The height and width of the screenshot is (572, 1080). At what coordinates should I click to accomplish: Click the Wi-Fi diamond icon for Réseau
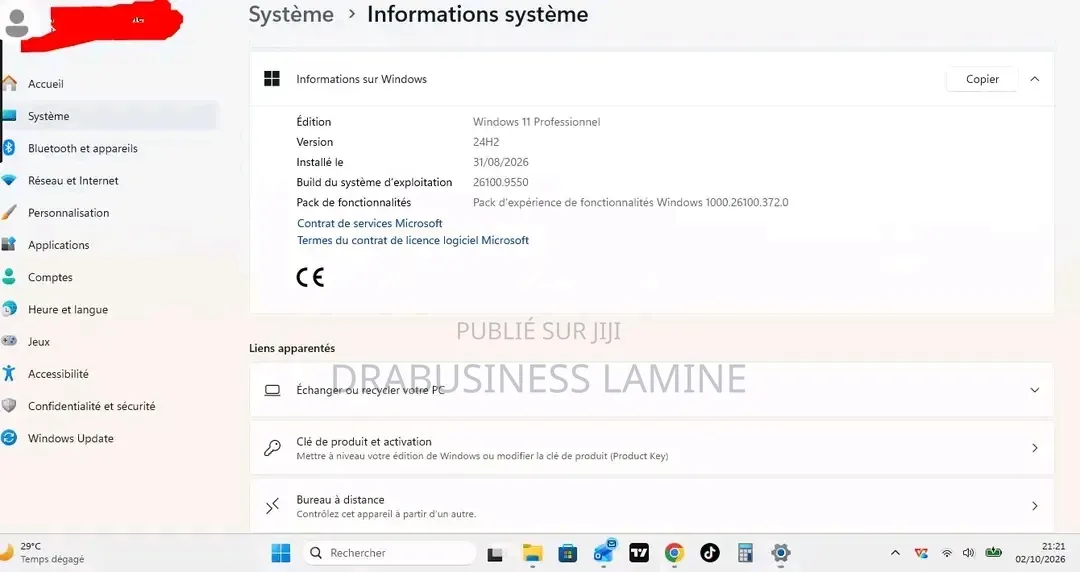[8, 181]
